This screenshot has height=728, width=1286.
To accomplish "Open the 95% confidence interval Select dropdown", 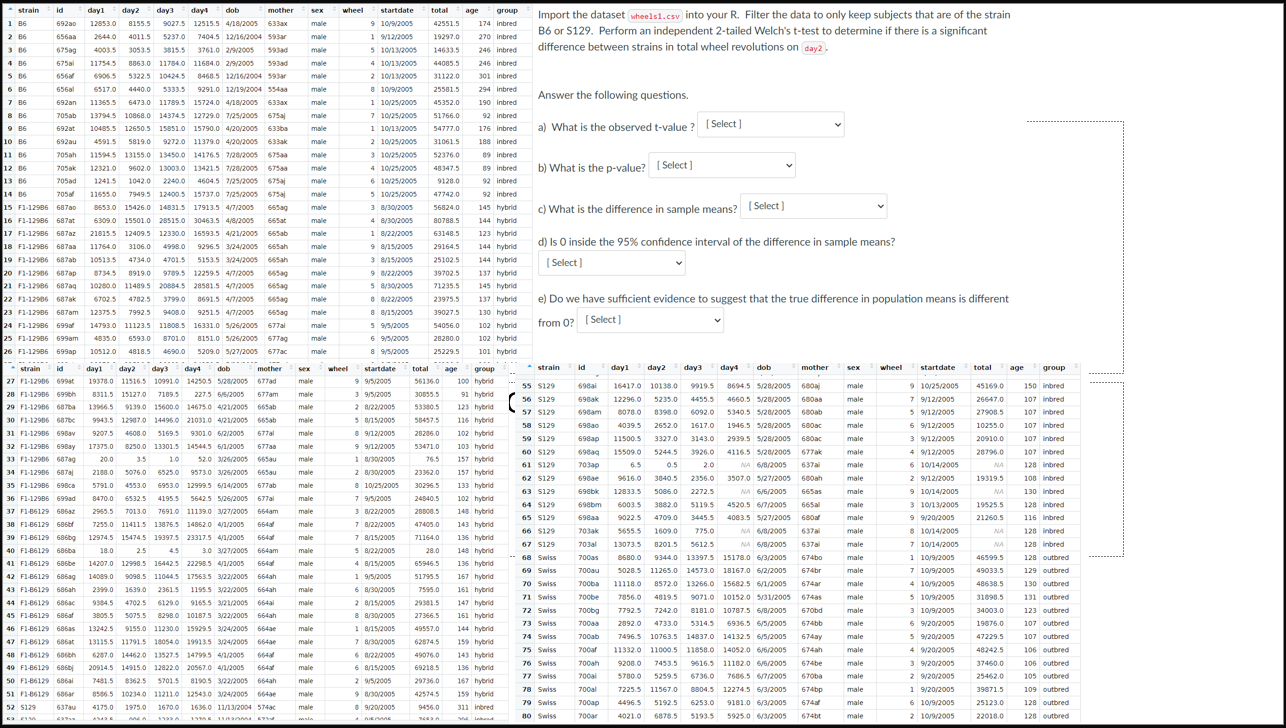I will tap(611, 262).
